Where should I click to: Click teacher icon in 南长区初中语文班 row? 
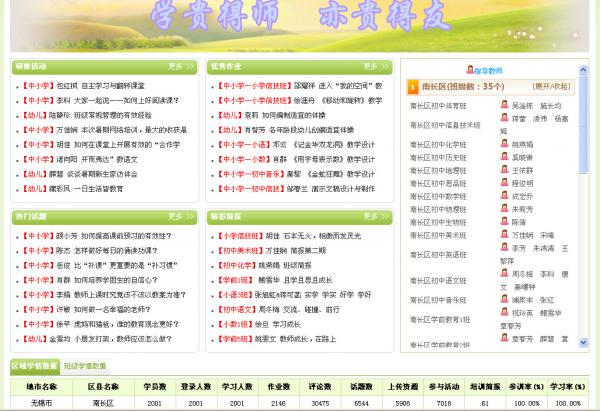(x=505, y=274)
